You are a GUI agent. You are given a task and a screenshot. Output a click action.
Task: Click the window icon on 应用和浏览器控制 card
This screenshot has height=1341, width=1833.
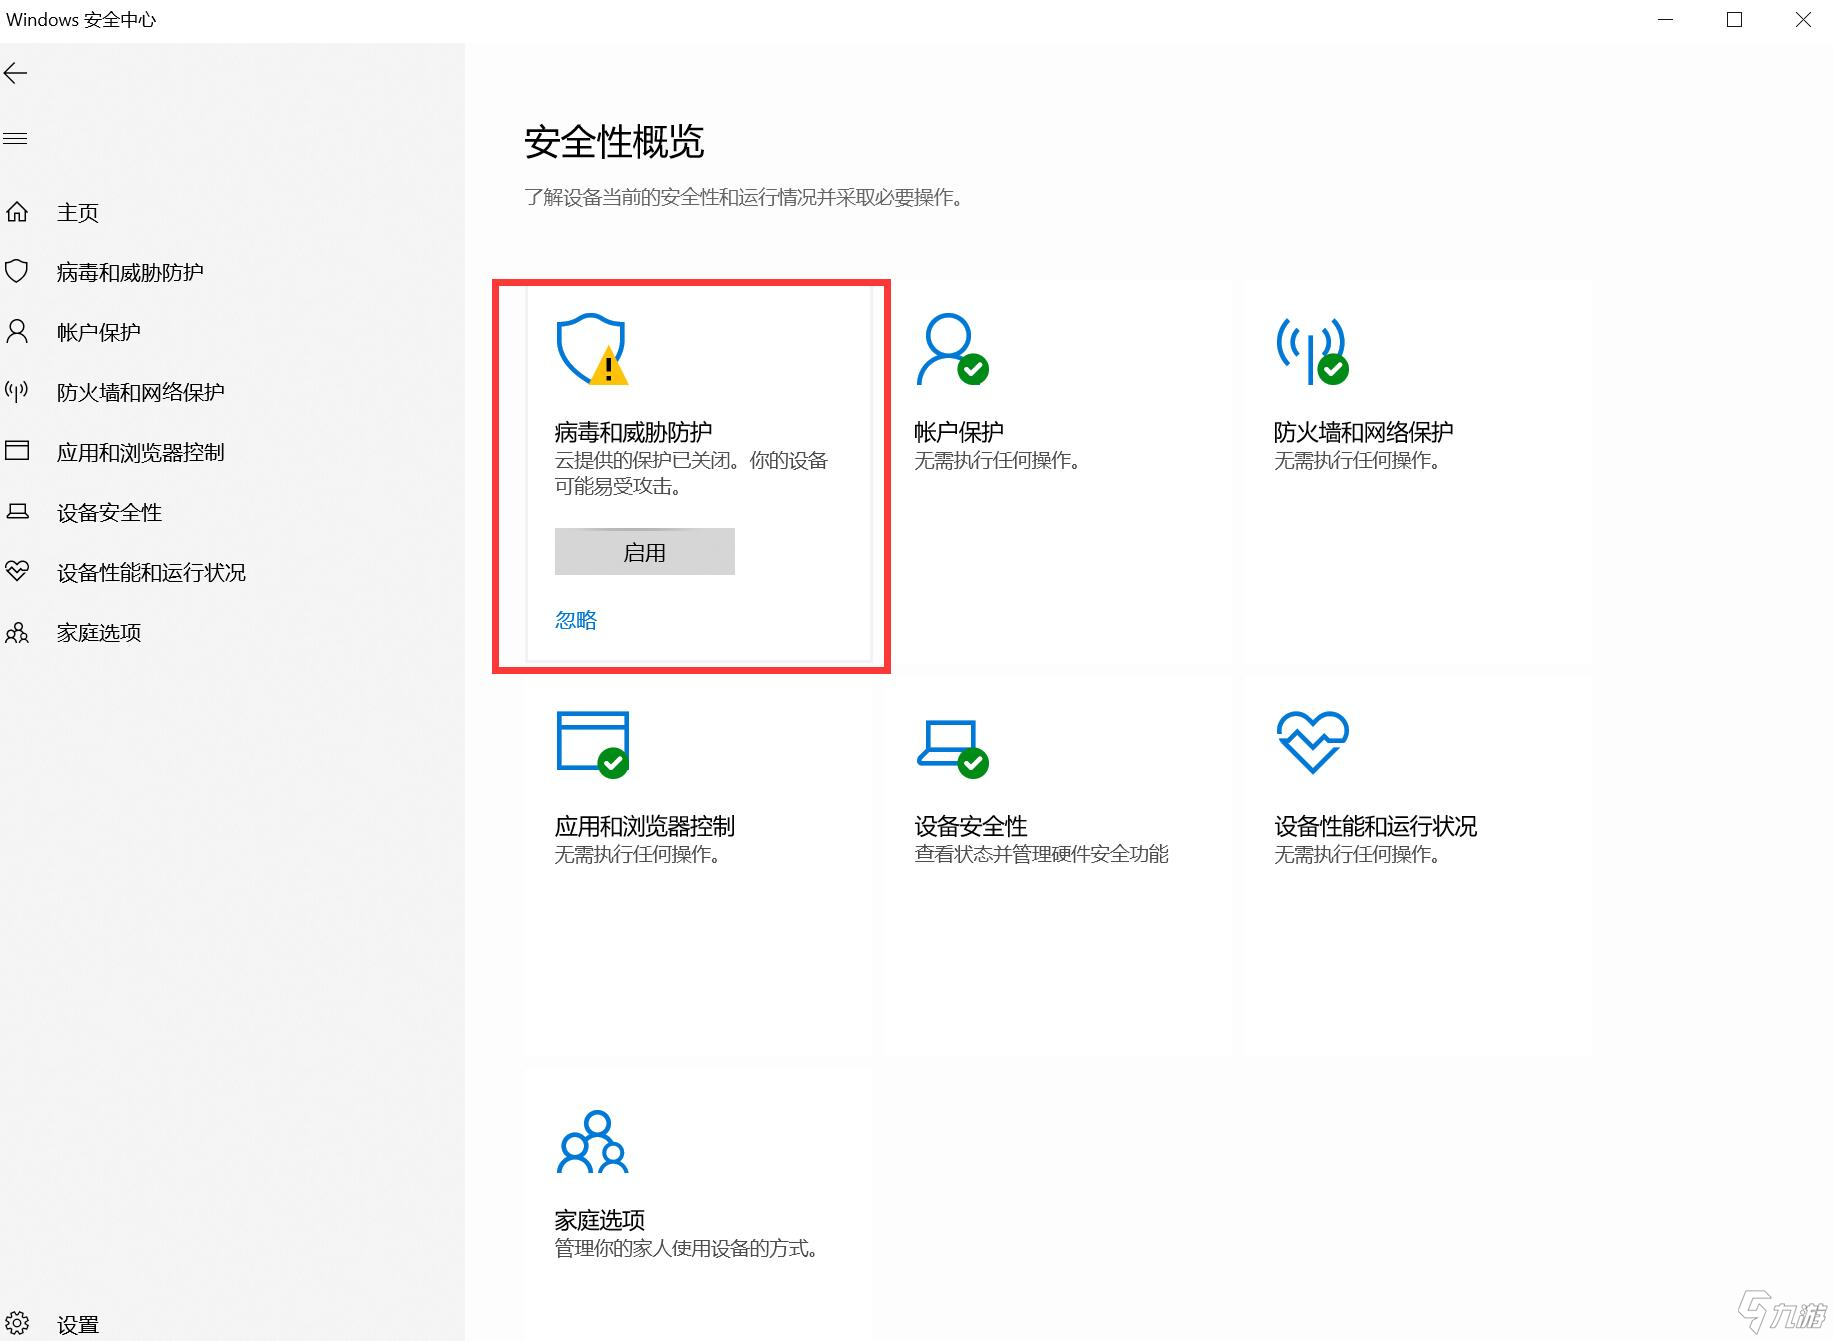point(592,743)
